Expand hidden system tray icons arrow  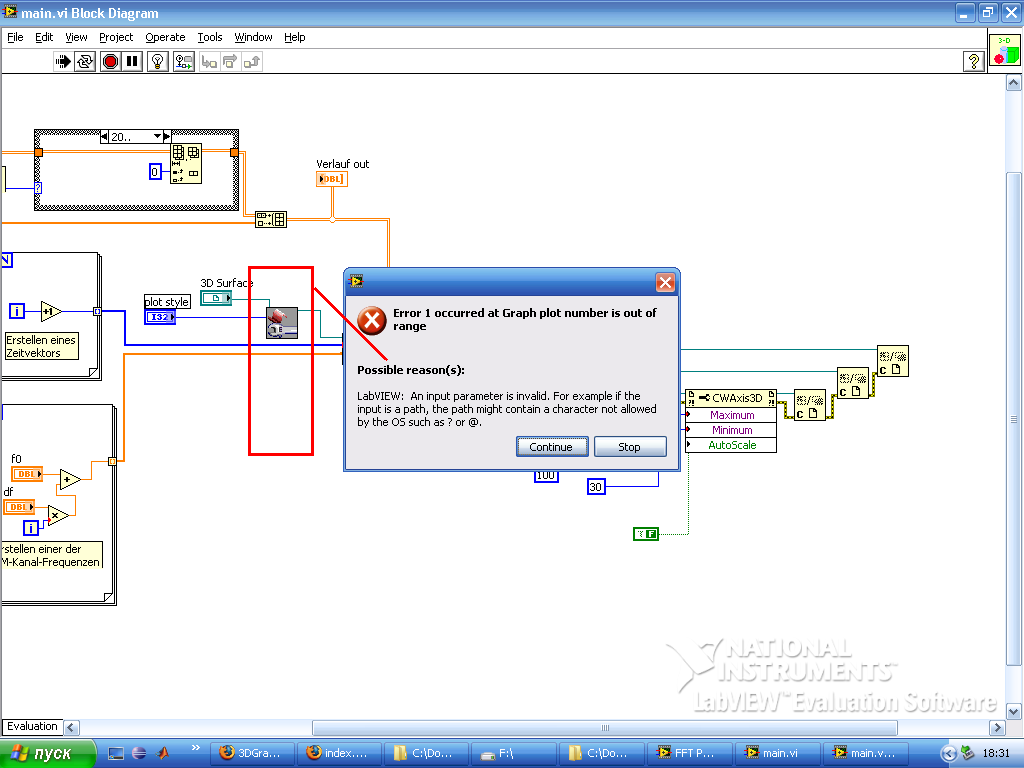coord(949,754)
